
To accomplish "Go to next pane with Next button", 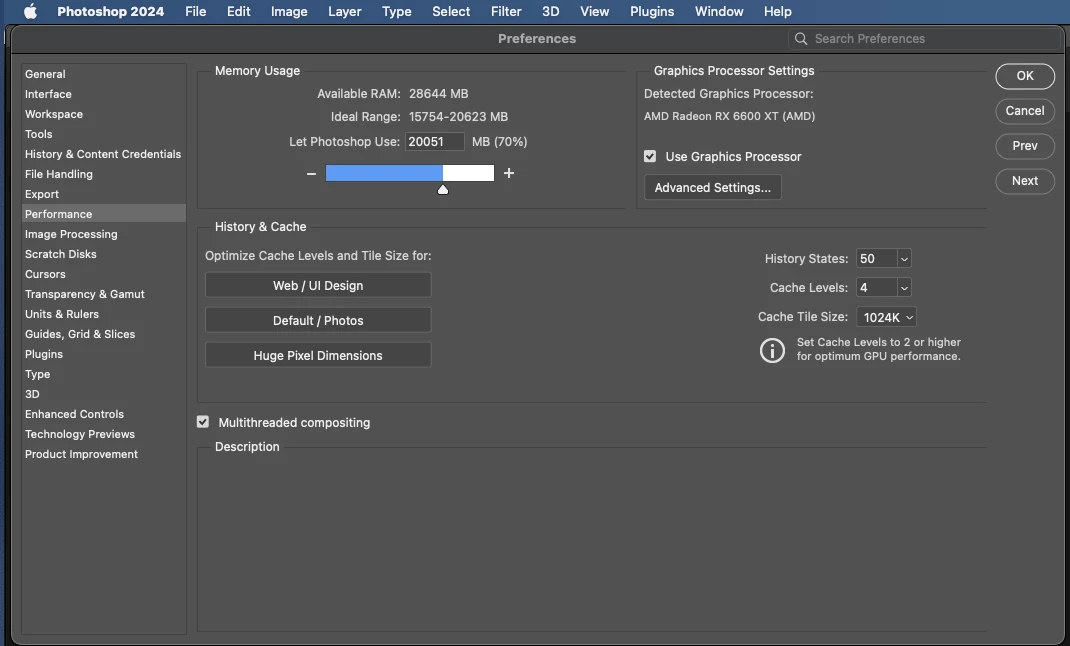I will pos(1024,181).
